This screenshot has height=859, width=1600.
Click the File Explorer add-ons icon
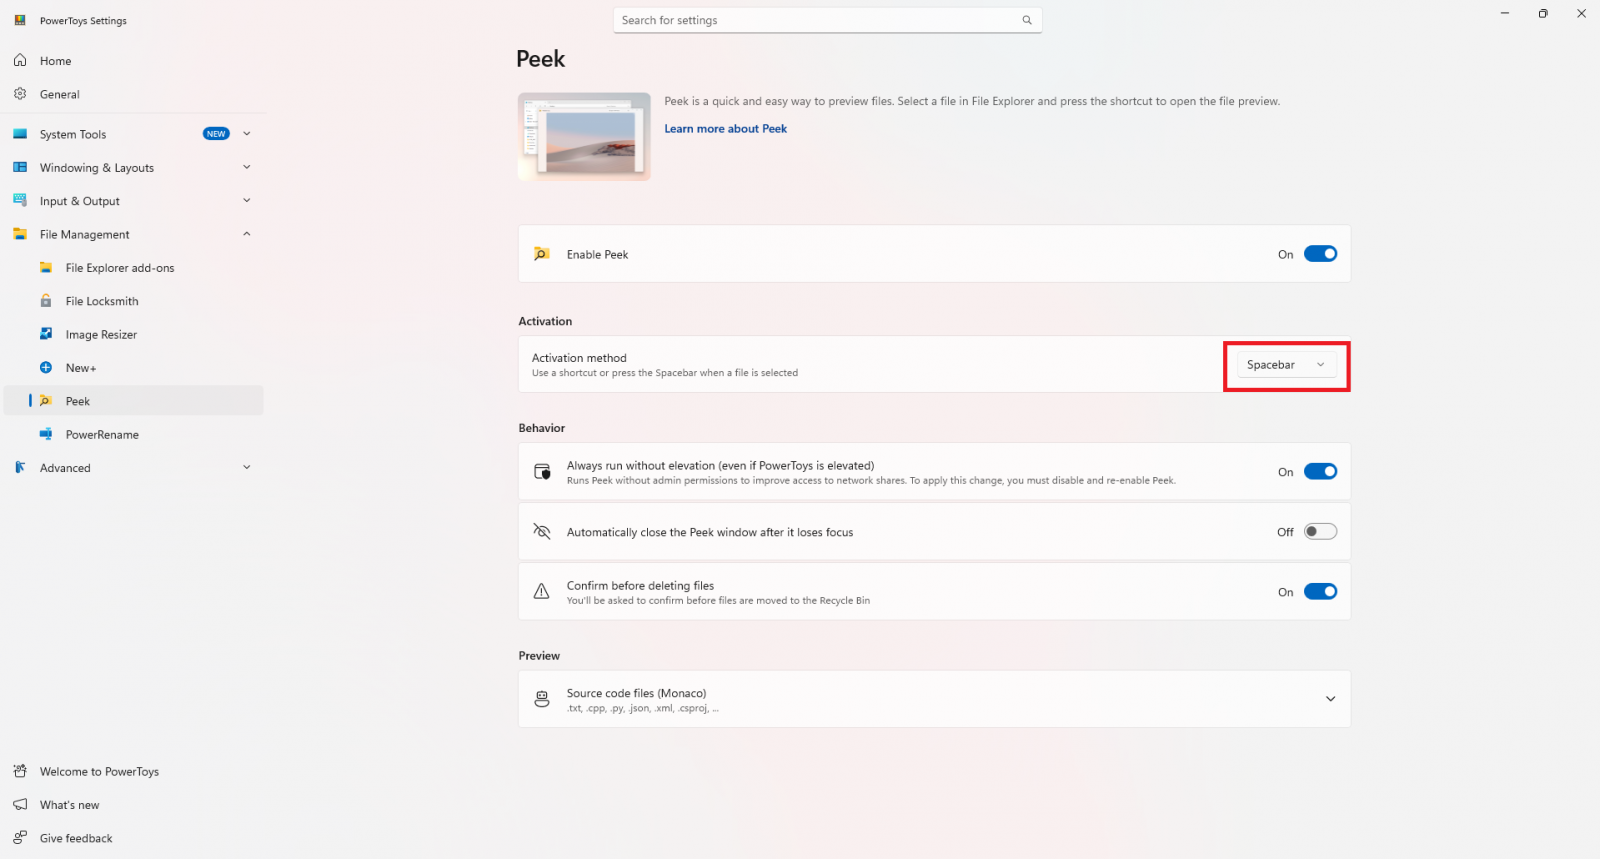[46, 268]
